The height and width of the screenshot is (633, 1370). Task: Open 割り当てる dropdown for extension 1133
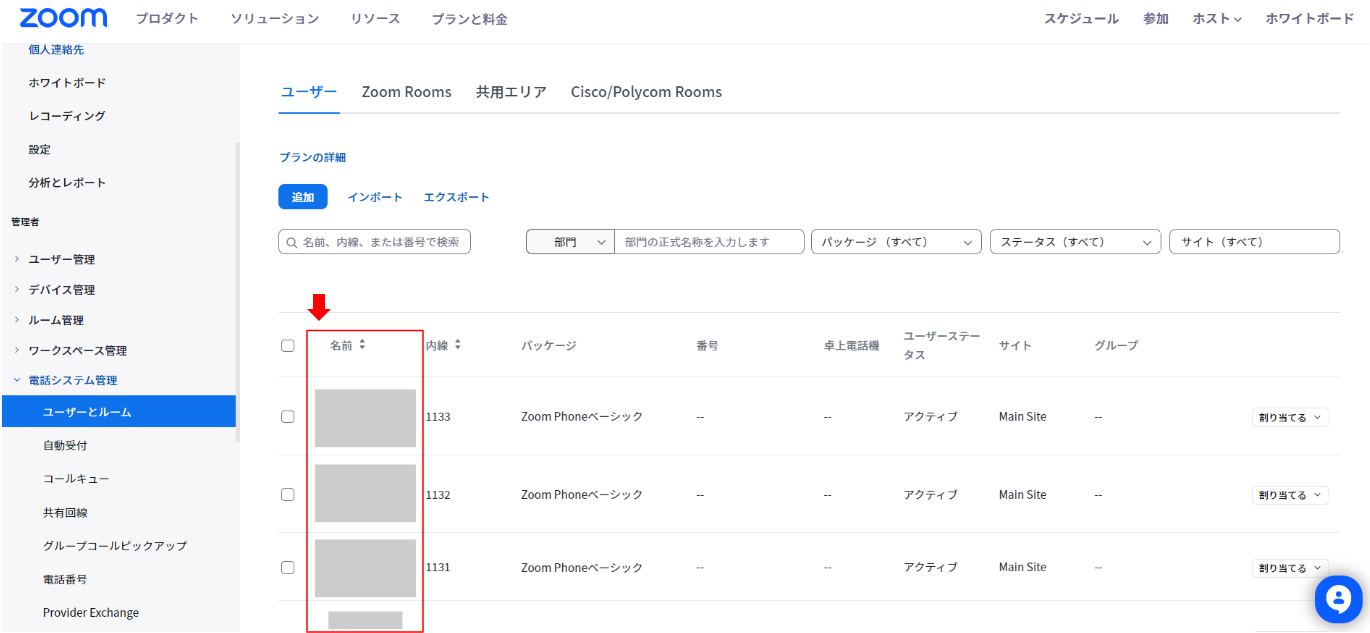(x=1290, y=418)
